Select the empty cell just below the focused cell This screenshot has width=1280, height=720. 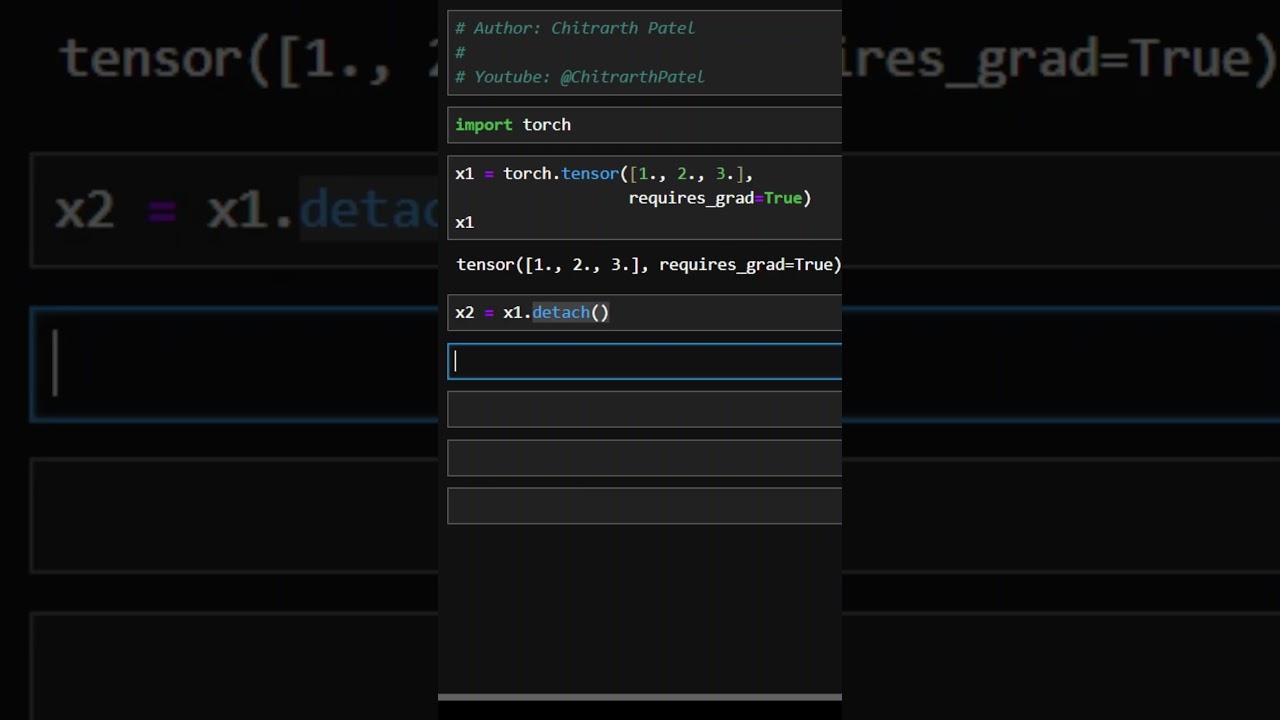click(644, 410)
